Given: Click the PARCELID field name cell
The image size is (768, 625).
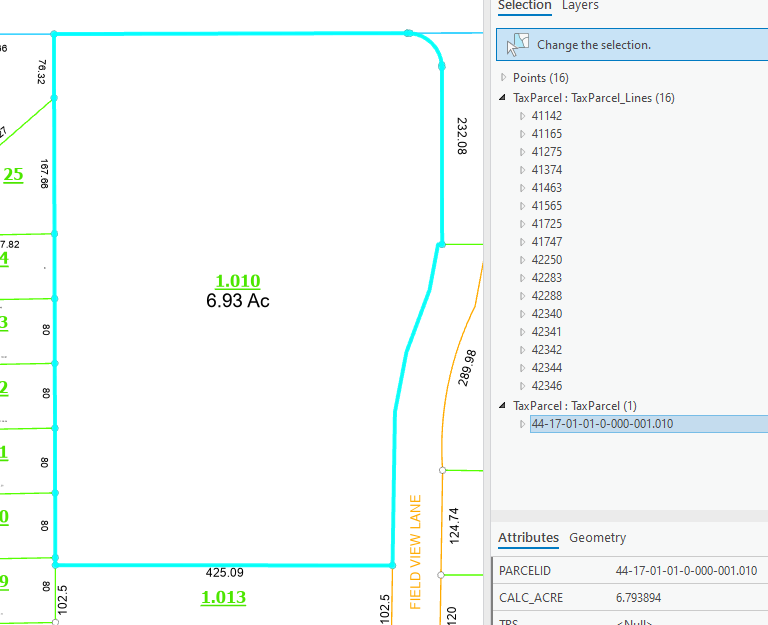Looking at the screenshot, I should [x=525, y=571].
